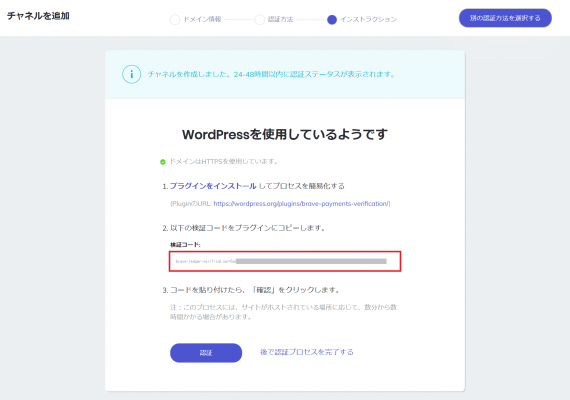Screen dimensions: 570x400
Task: Click the 認証方法 step label
Action: (x=280, y=19)
